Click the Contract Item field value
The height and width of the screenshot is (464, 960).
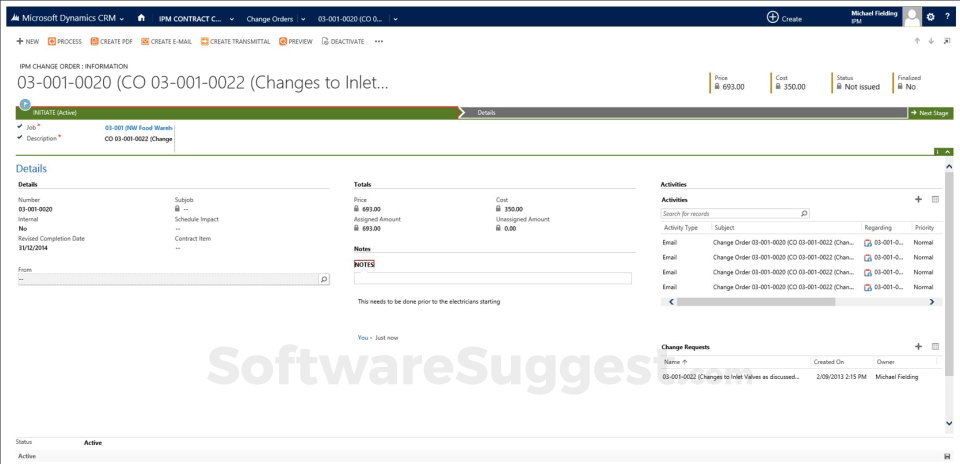coord(178,248)
